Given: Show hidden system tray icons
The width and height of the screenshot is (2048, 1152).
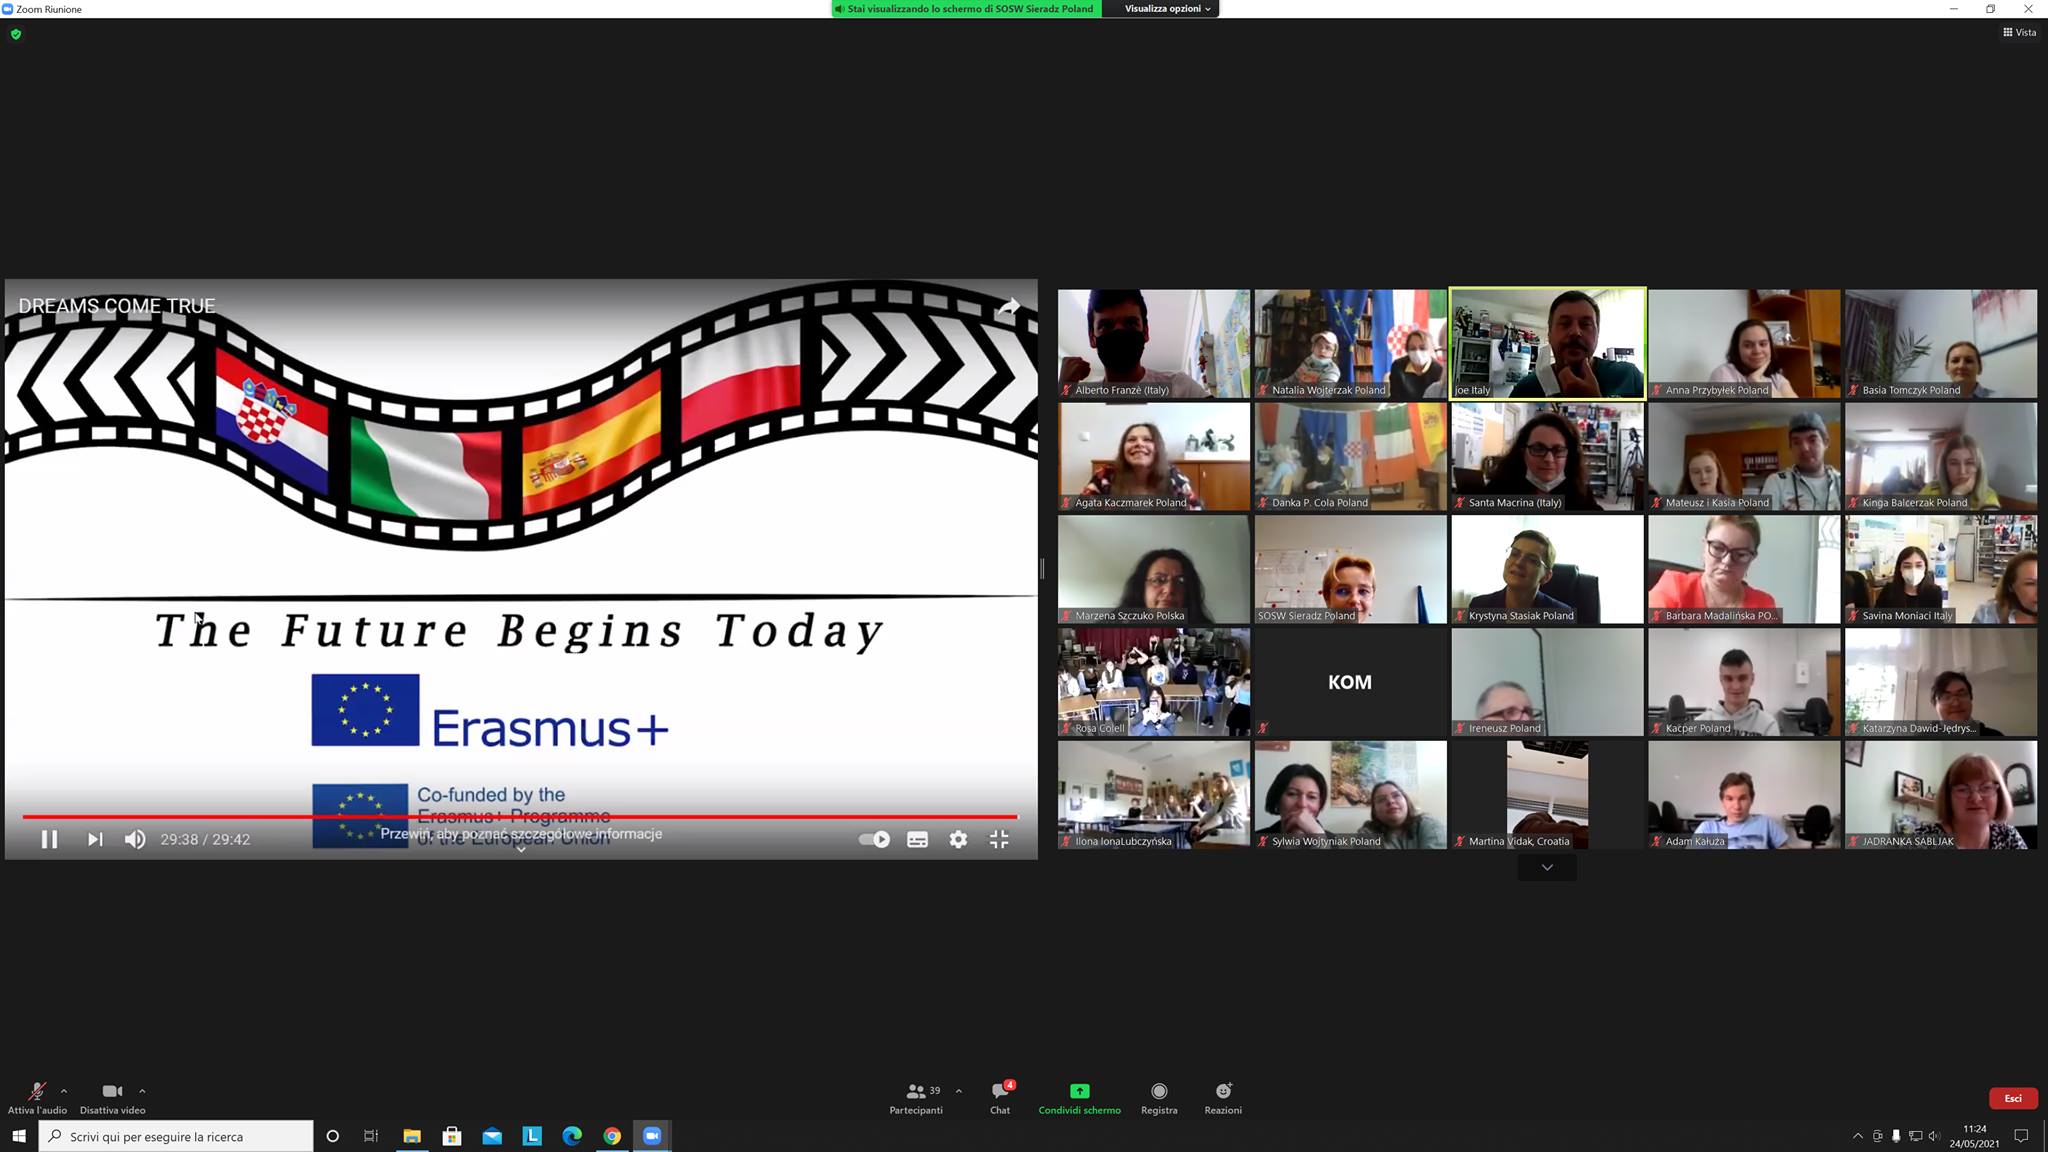Looking at the screenshot, I should 1858,1136.
